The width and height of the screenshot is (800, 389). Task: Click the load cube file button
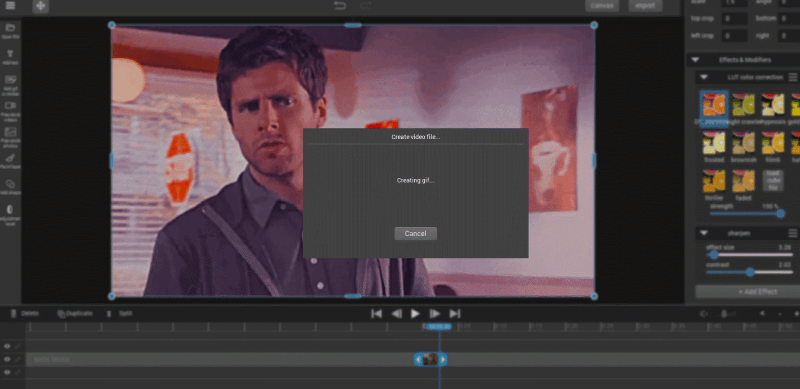pos(773,180)
